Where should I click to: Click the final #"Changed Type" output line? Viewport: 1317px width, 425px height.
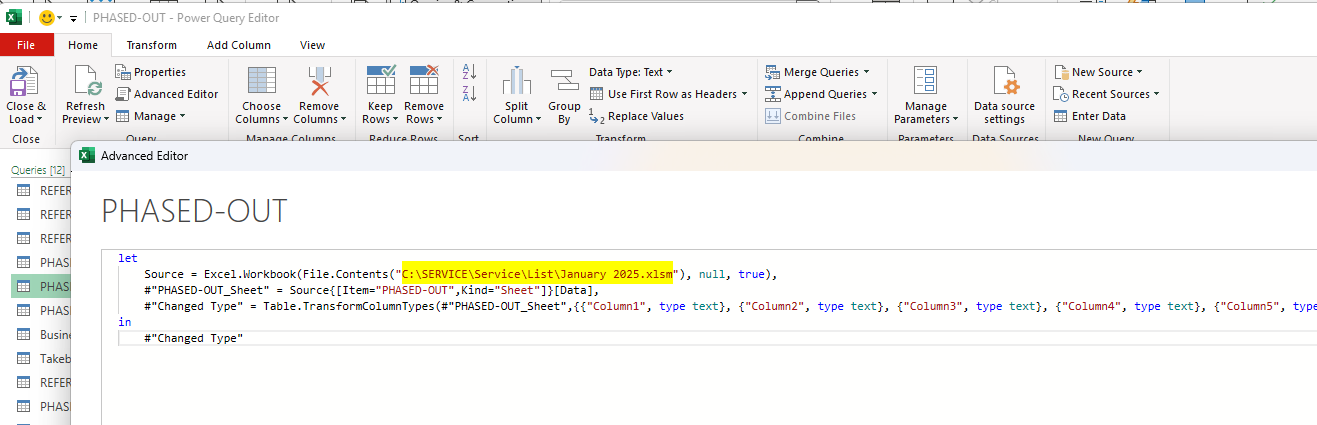click(193, 338)
